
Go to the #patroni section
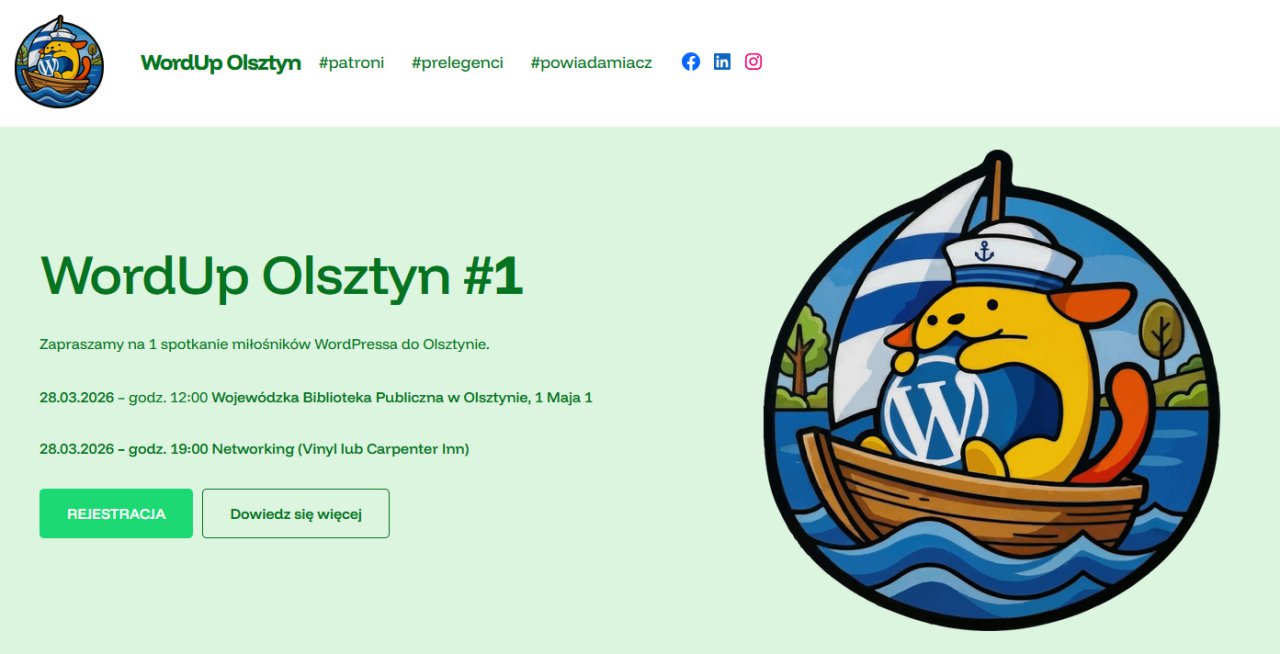pos(351,62)
